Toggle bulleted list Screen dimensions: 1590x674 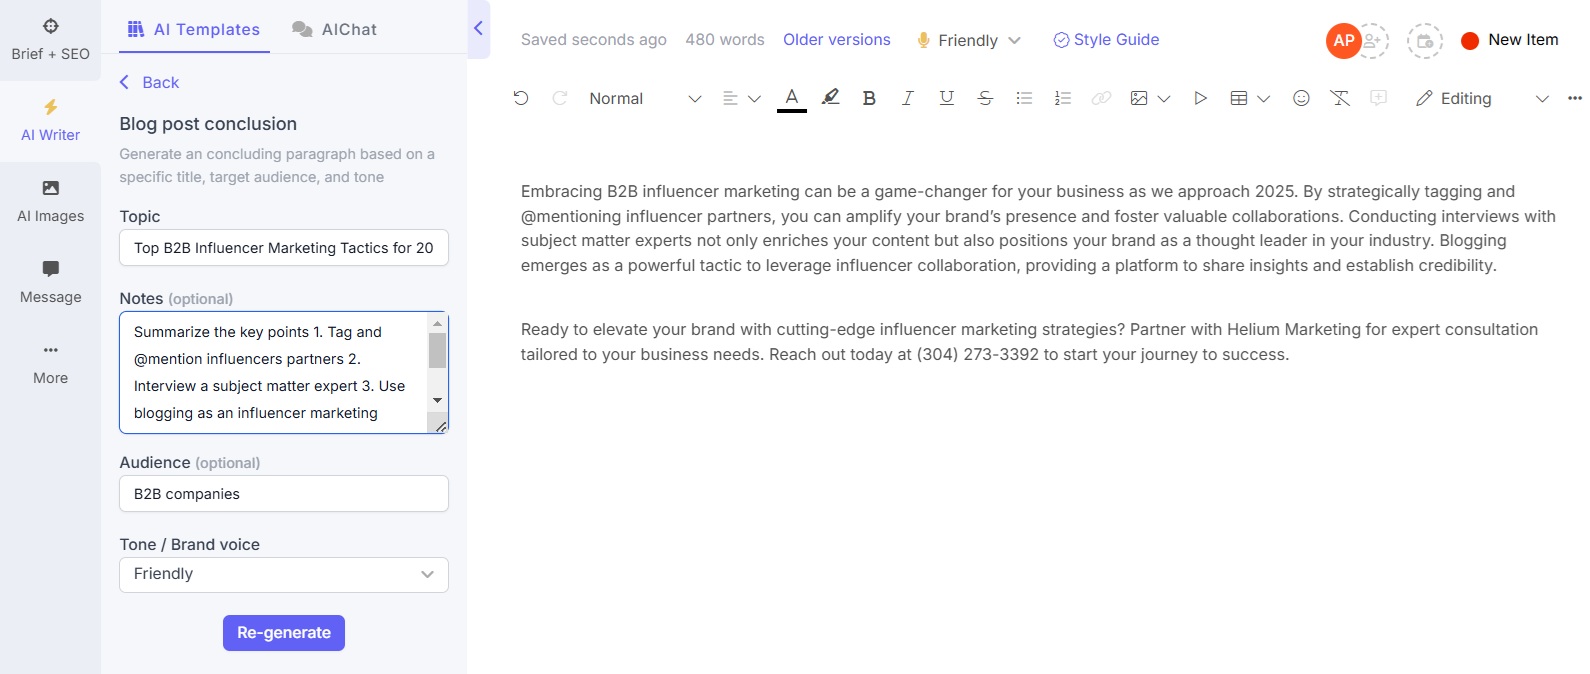click(x=1024, y=98)
